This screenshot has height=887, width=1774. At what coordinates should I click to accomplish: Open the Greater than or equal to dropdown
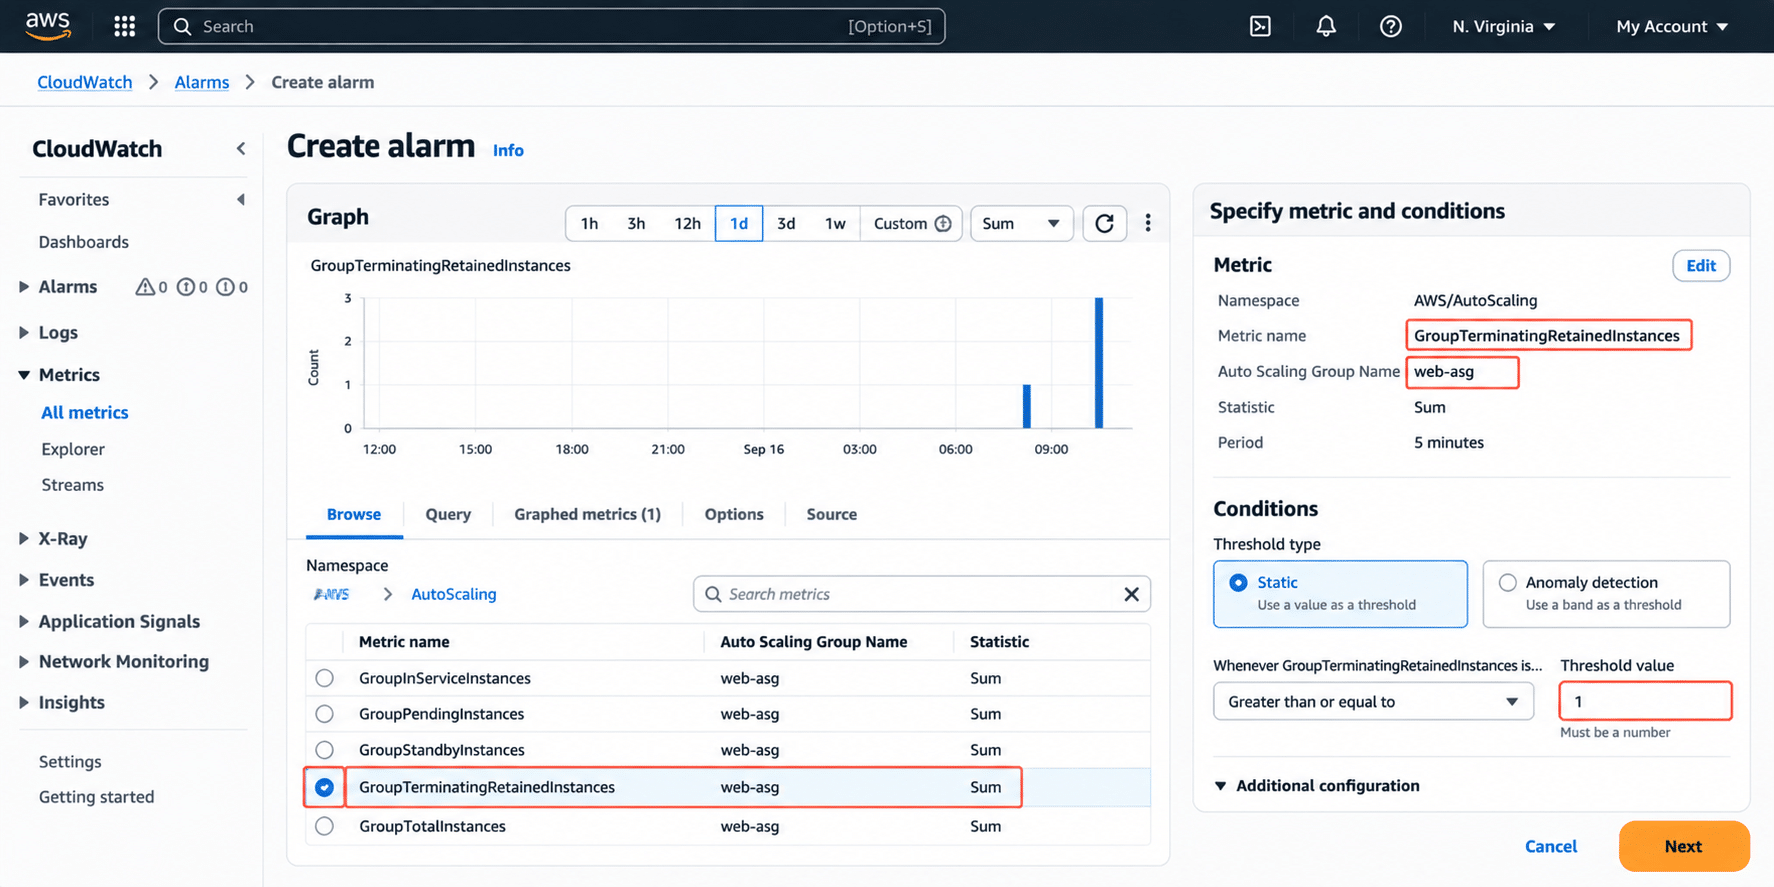point(1373,702)
